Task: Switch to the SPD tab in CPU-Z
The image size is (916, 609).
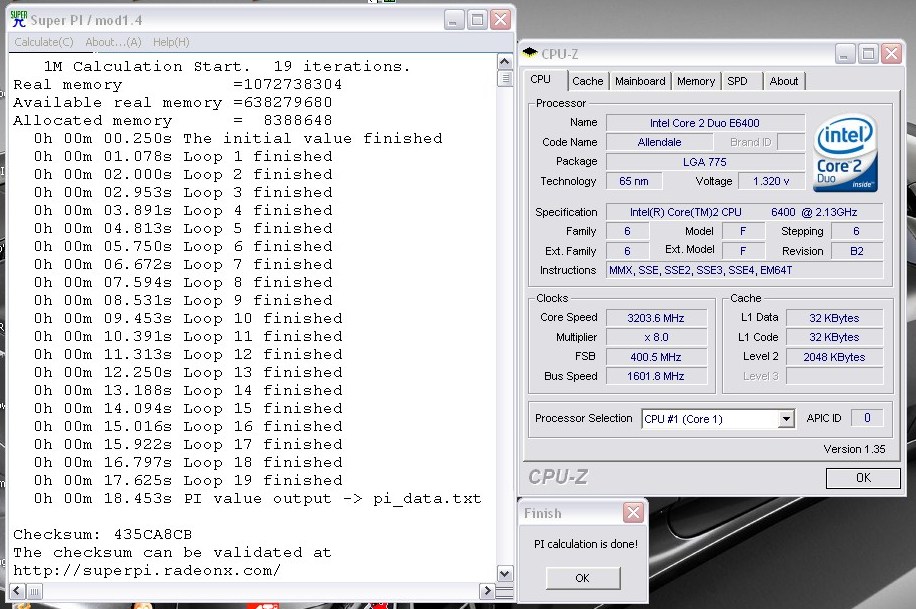Action: (737, 81)
